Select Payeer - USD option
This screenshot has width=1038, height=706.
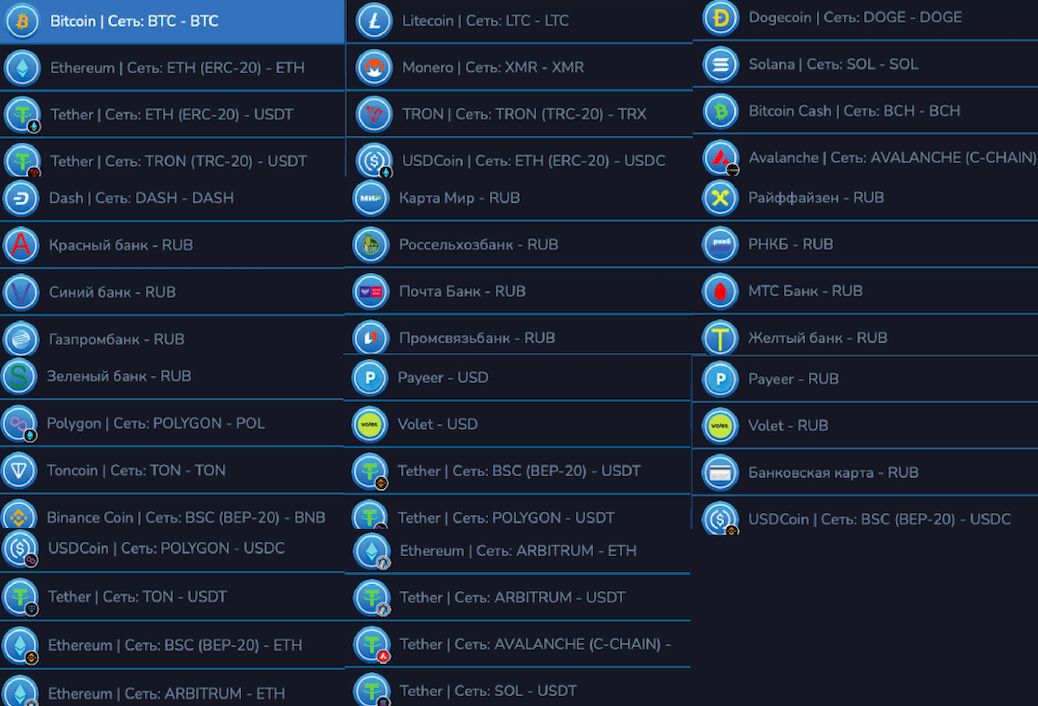(x=518, y=378)
